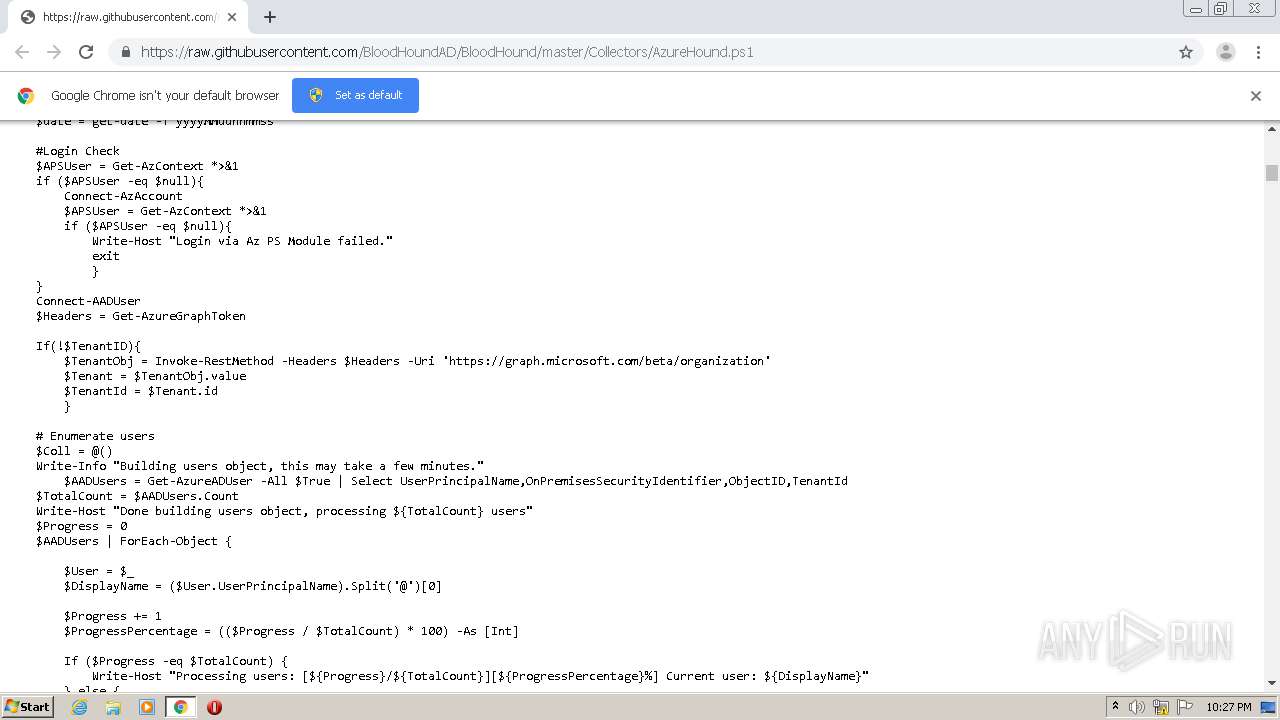This screenshot has height=720, width=1280.
Task: Click the 'If ($Progress -eq $TotalCount)' line
Action: [176, 661]
